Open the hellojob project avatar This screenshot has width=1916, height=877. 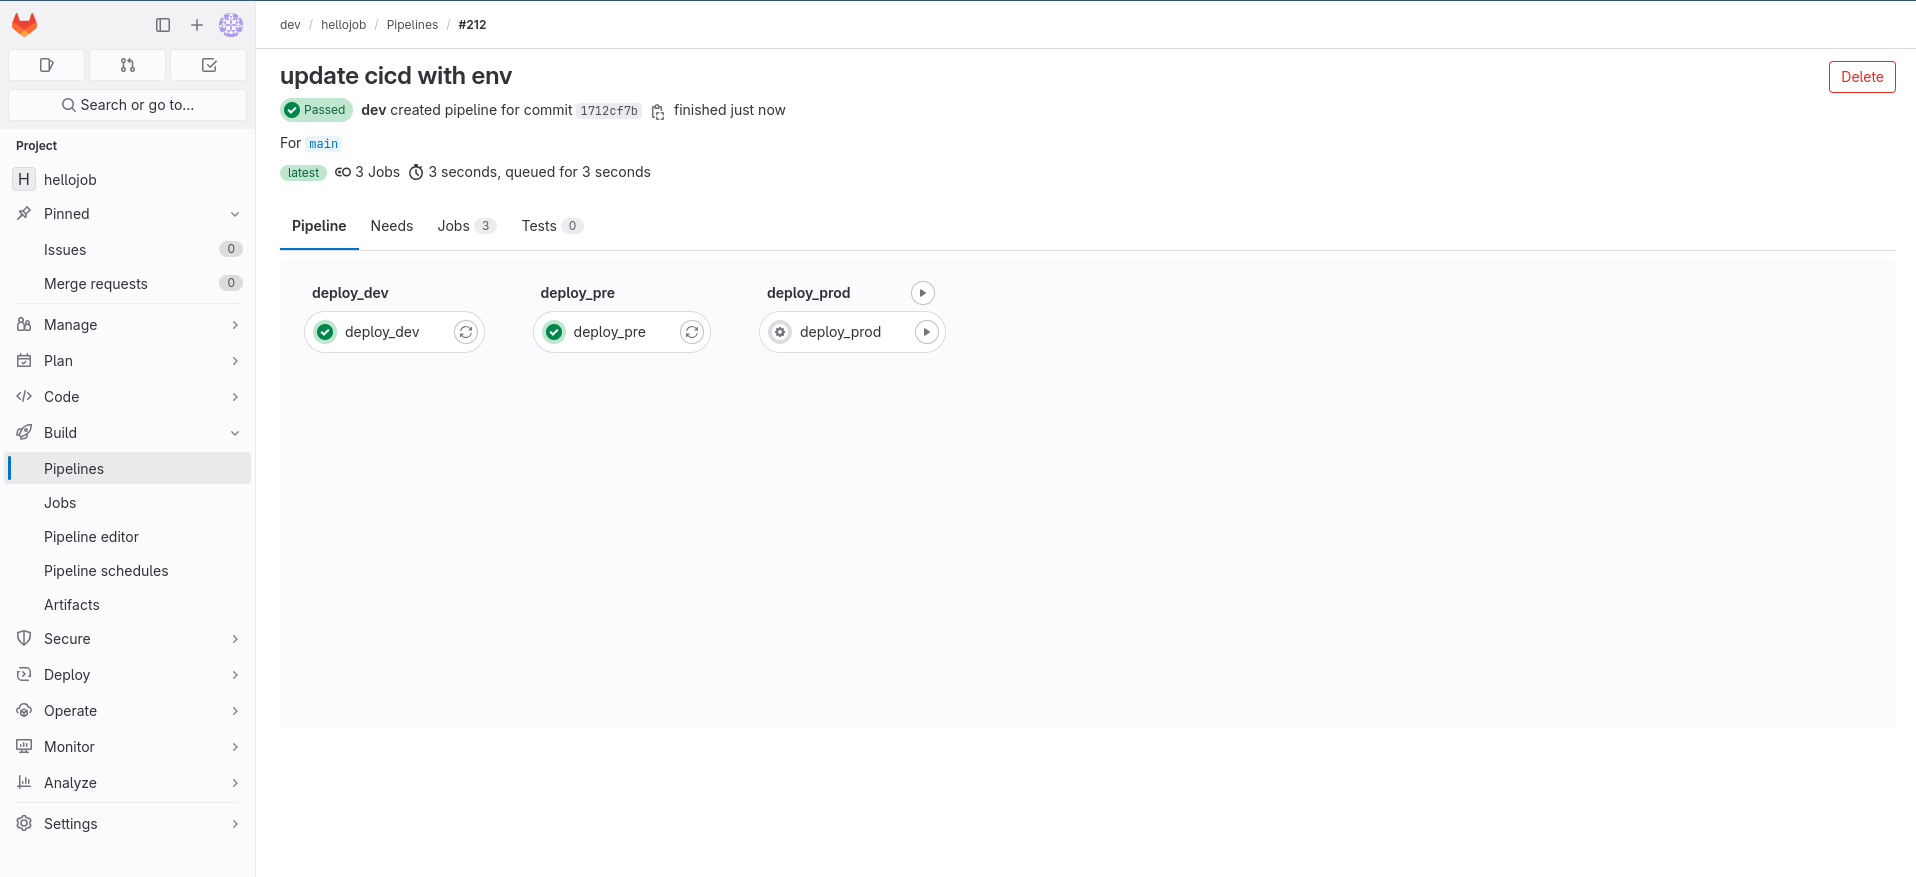(x=24, y=179)
